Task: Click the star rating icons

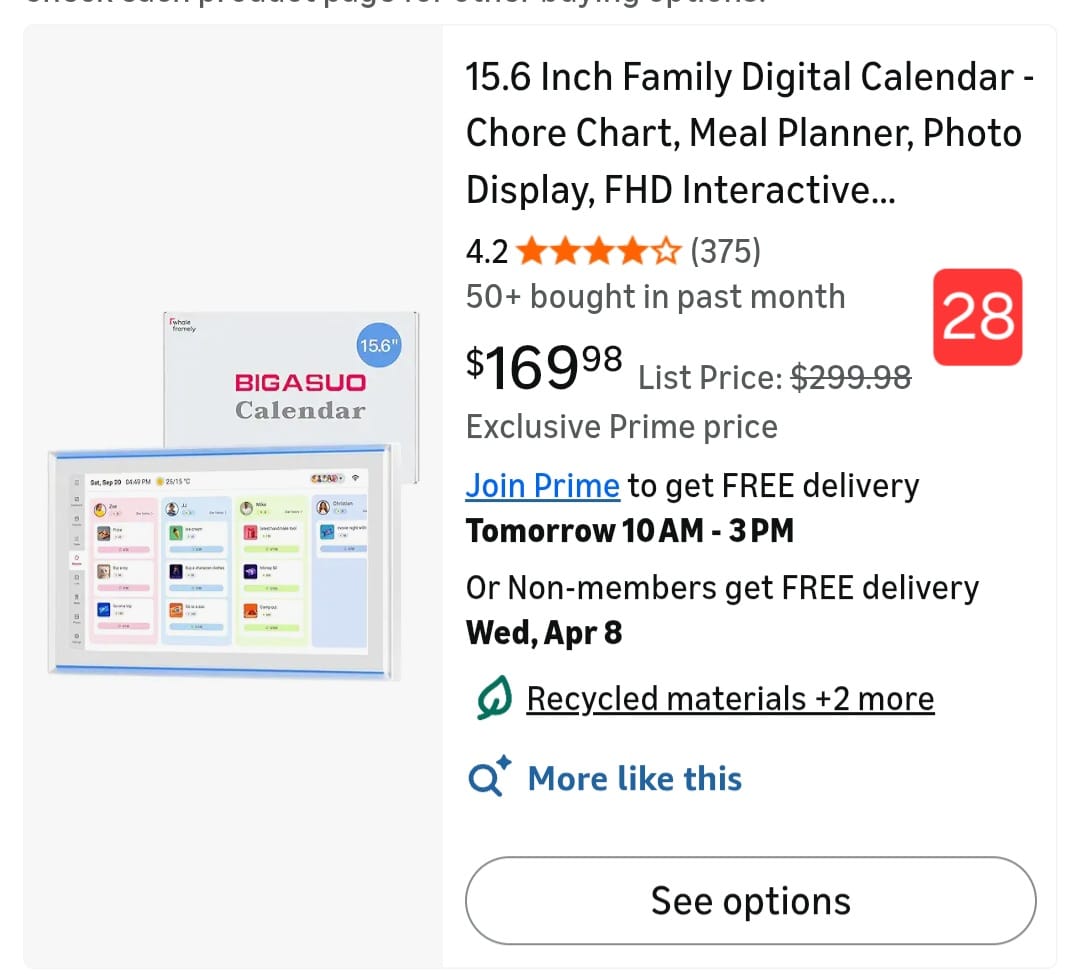Action: point(599,251)
